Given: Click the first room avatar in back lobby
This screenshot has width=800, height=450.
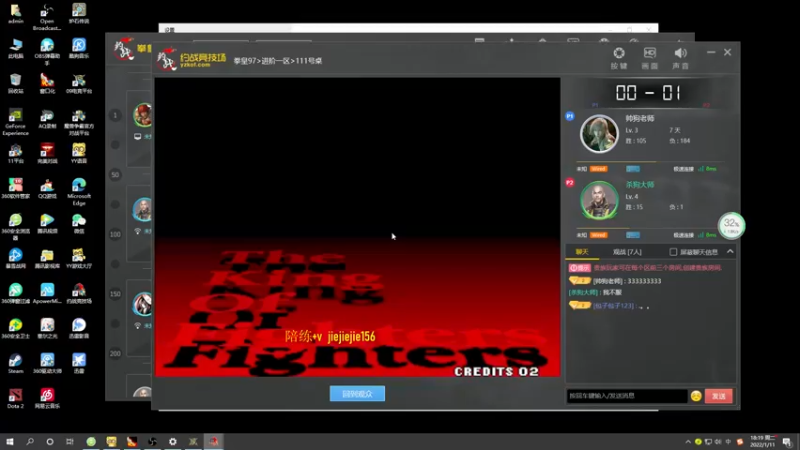Looking at the screenshot, I should coord(143,115).
